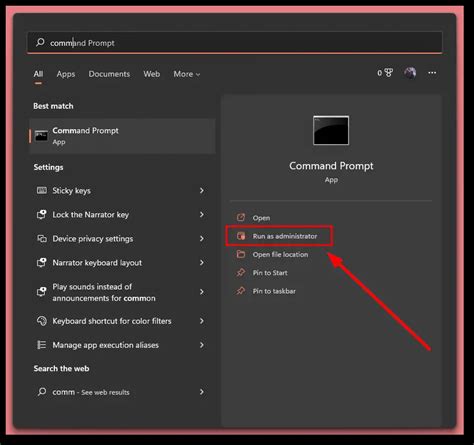Click the Open file location folder icon
474x445 pixels.
241,254
